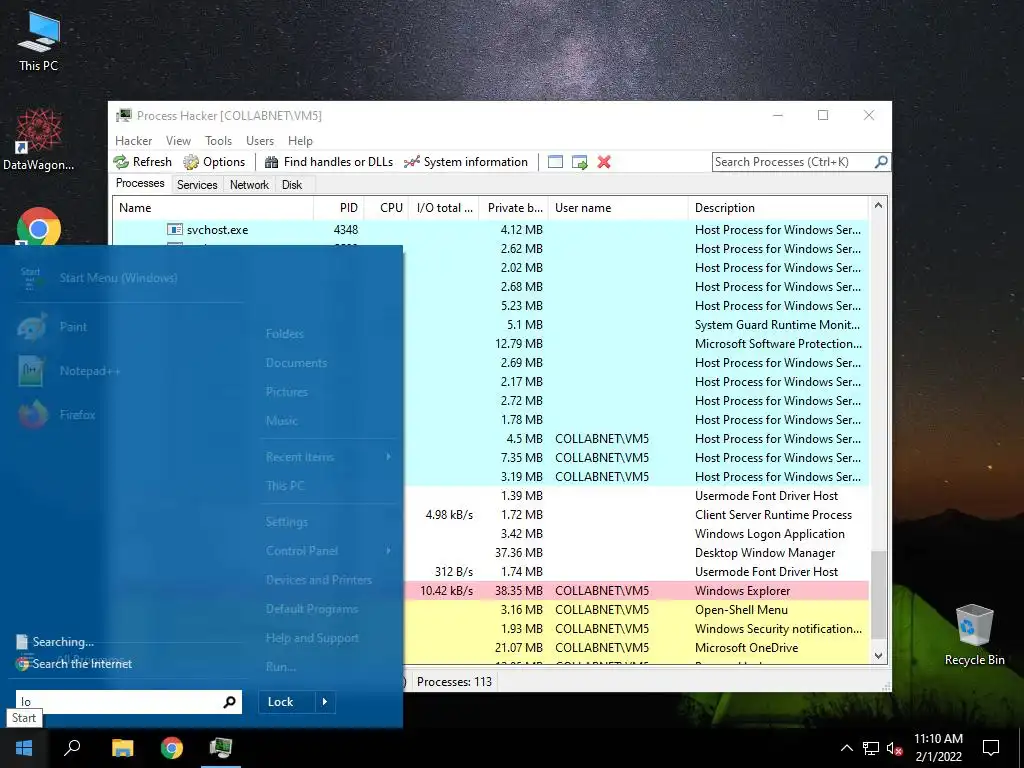Switch to the Disk tab
The image size is (1024, 768).
pos(292,185)
